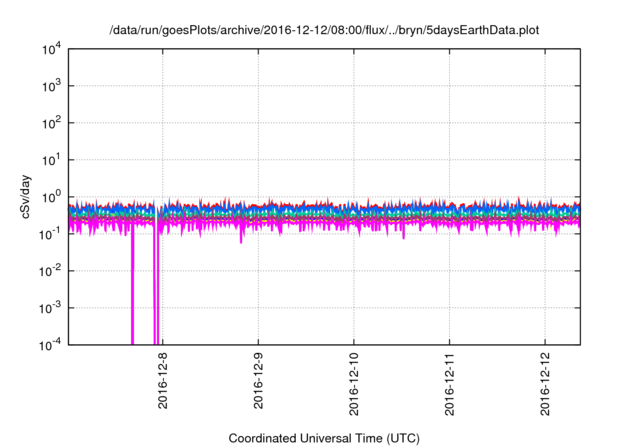The image size is (640, 448).
Task: Click the 2016-12-11 date tick label
Action: click(x=449, y=384)
